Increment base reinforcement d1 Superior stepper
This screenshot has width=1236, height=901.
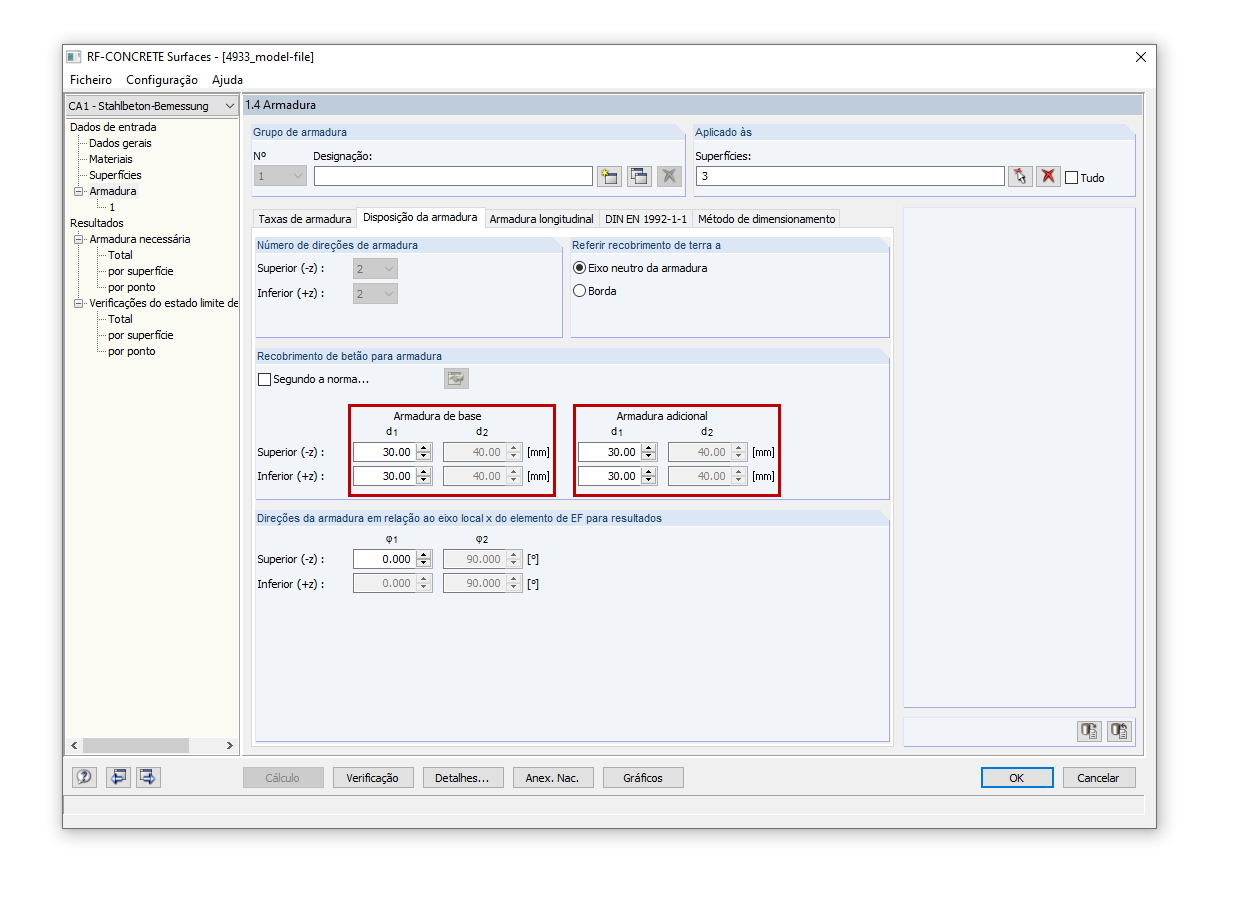click(x=424, y=448)
